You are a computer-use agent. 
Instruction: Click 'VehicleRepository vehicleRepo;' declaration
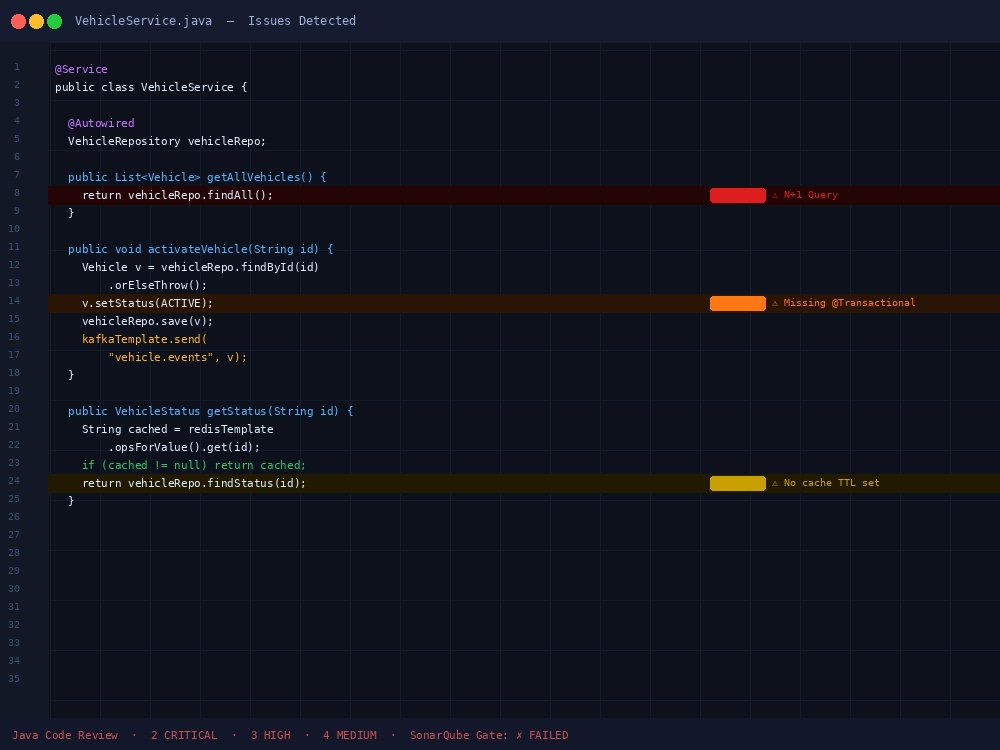tap(167, 141)
